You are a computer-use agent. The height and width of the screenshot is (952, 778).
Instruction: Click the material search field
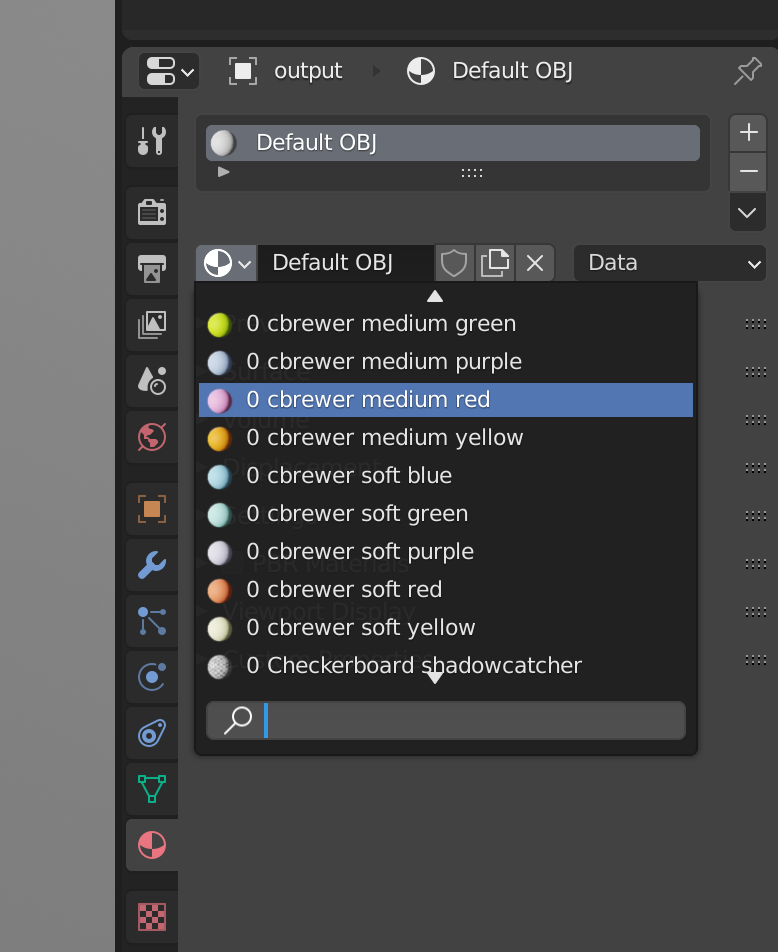click(x=446, y=721)
